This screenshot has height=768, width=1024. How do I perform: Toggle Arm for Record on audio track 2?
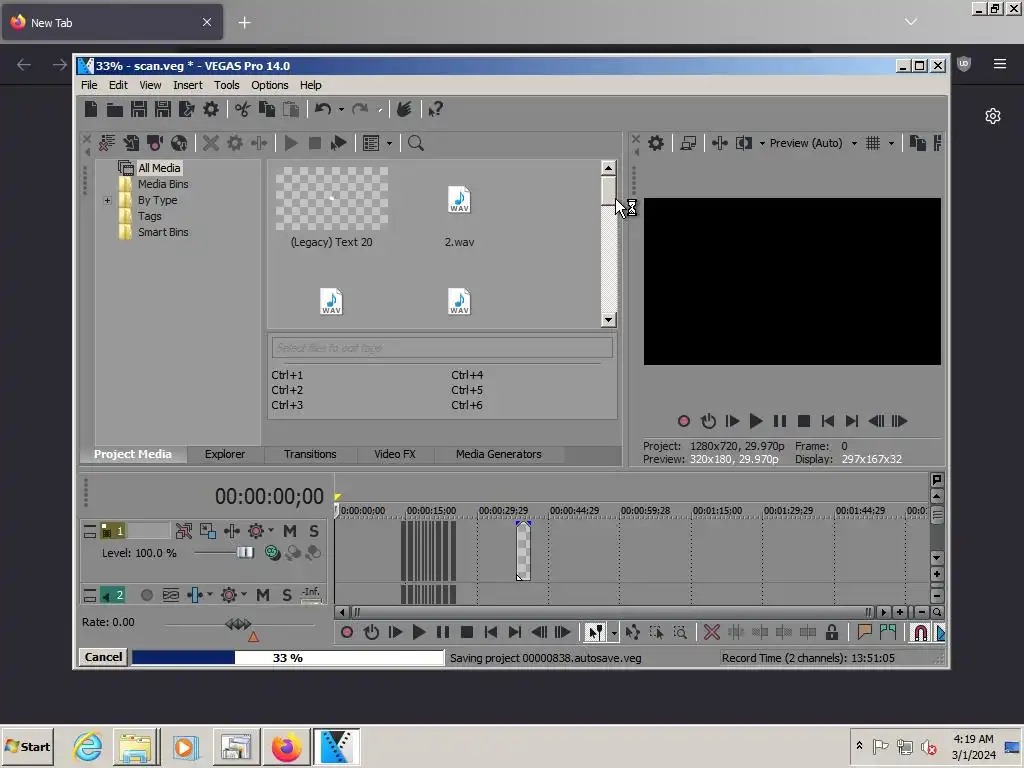(147, 595)
